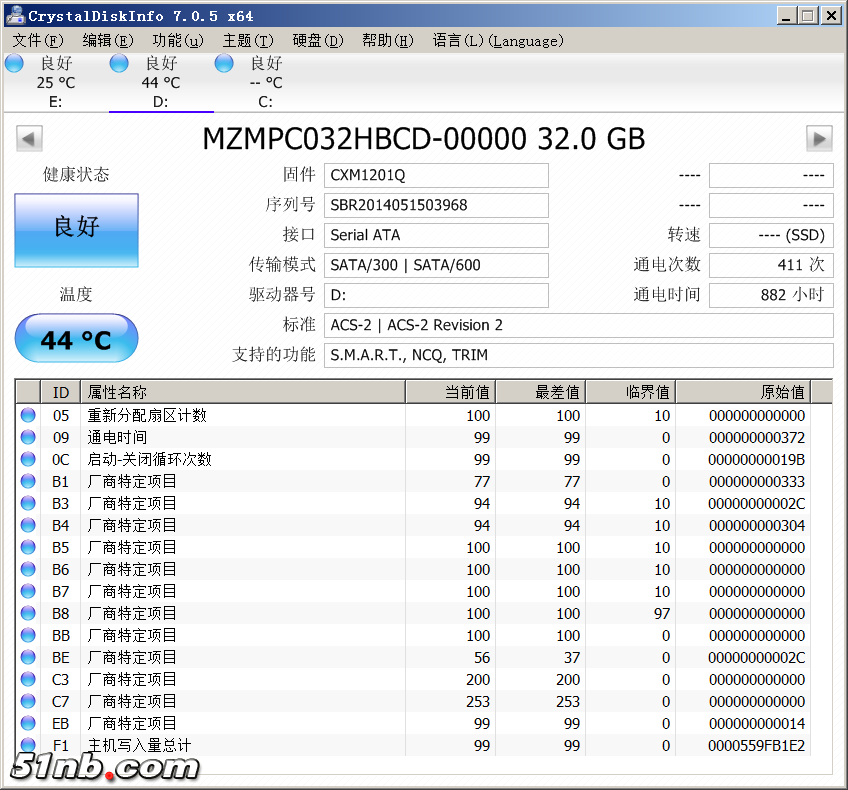
Task: Click the transfer mode field SATA/300 | SATA/600
Action: (436, 265)
